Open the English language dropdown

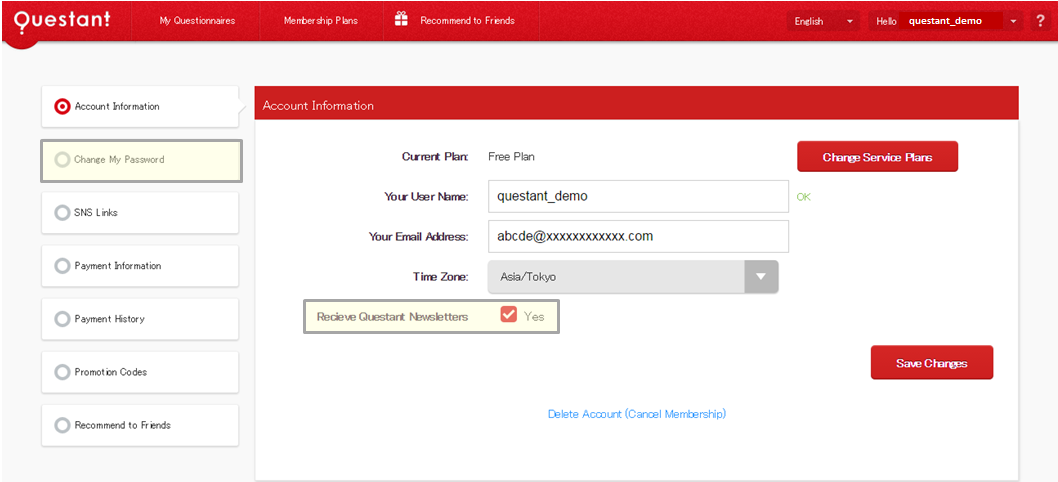[823, 21]
